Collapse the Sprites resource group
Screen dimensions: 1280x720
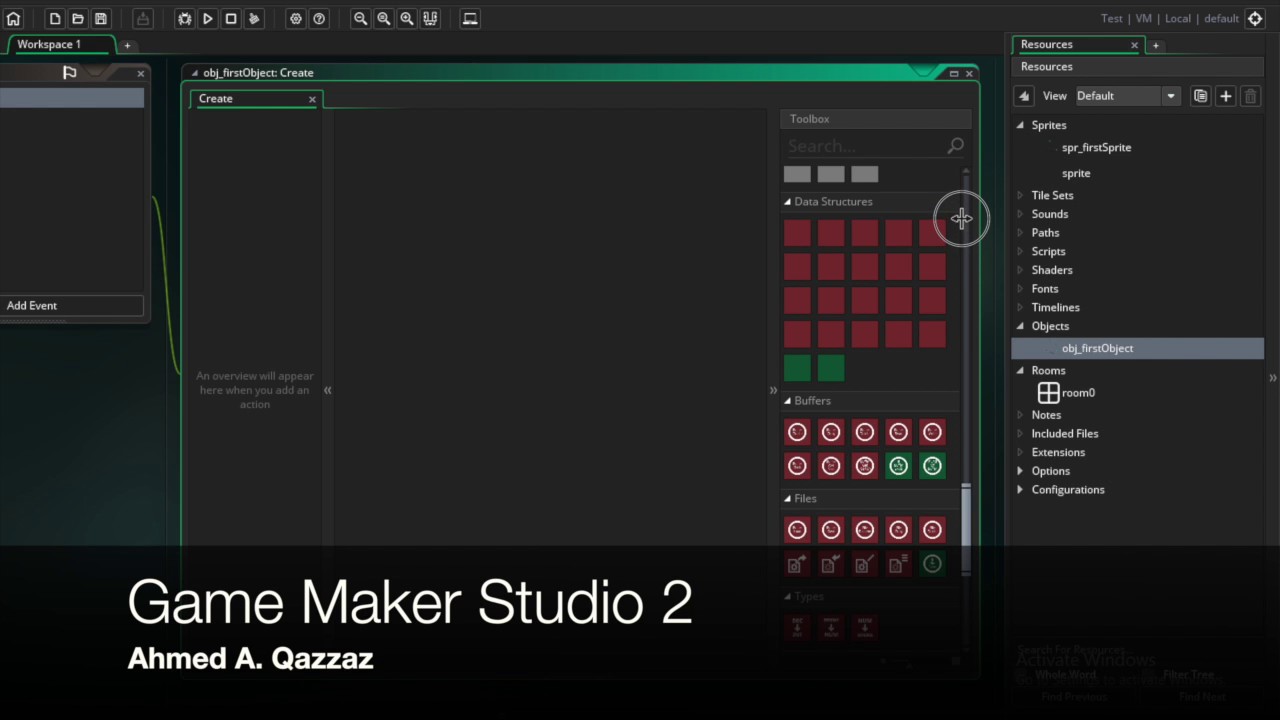point(1020,125)
